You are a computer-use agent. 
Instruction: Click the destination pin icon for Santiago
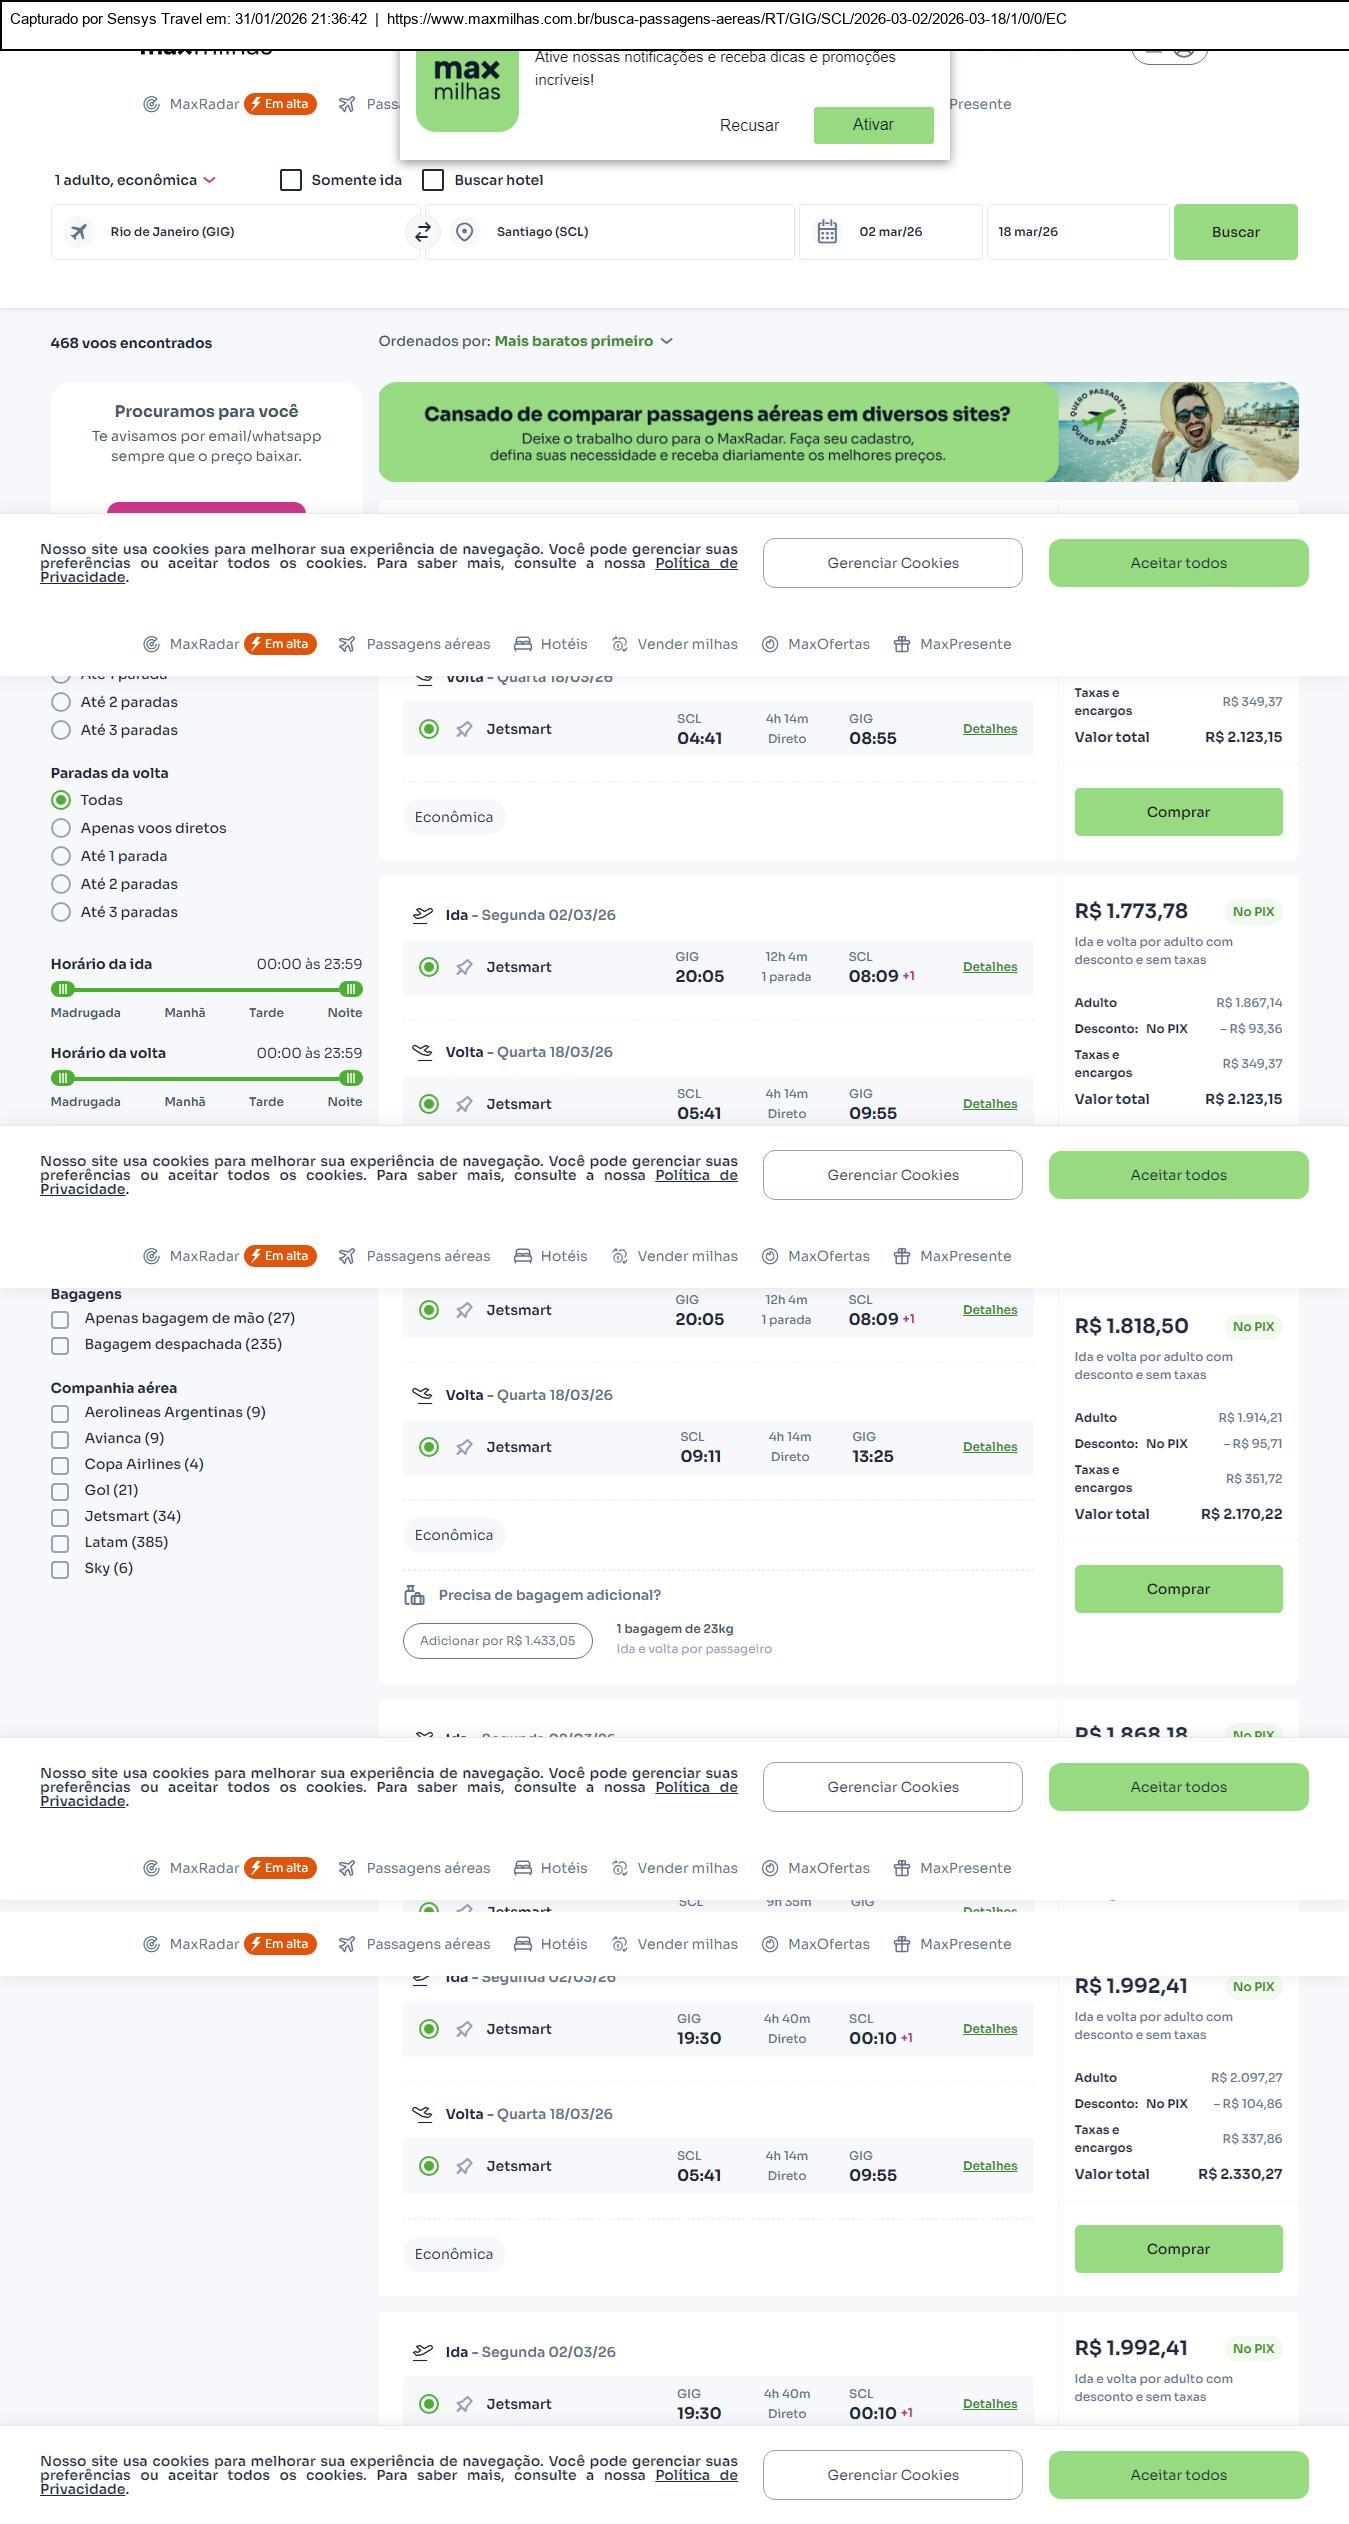(464, 232)
